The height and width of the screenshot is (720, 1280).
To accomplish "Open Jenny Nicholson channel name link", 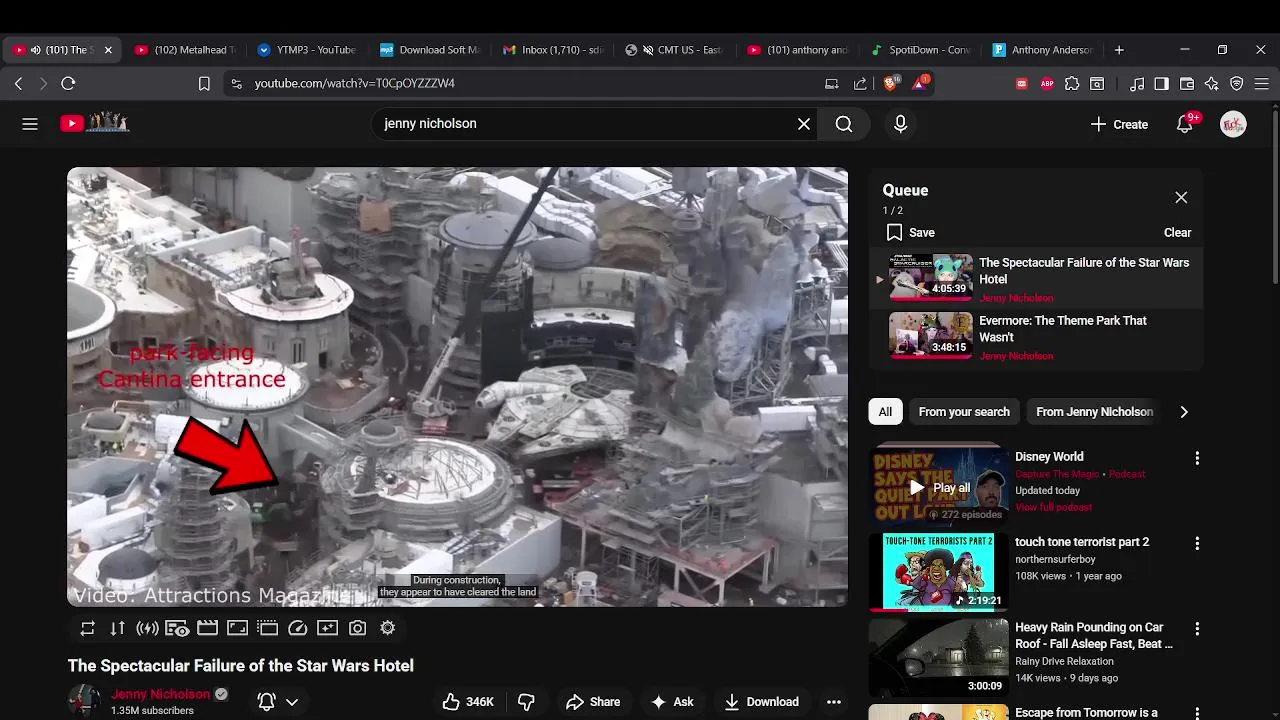I will pyautogui.click(x=161, y=694).
